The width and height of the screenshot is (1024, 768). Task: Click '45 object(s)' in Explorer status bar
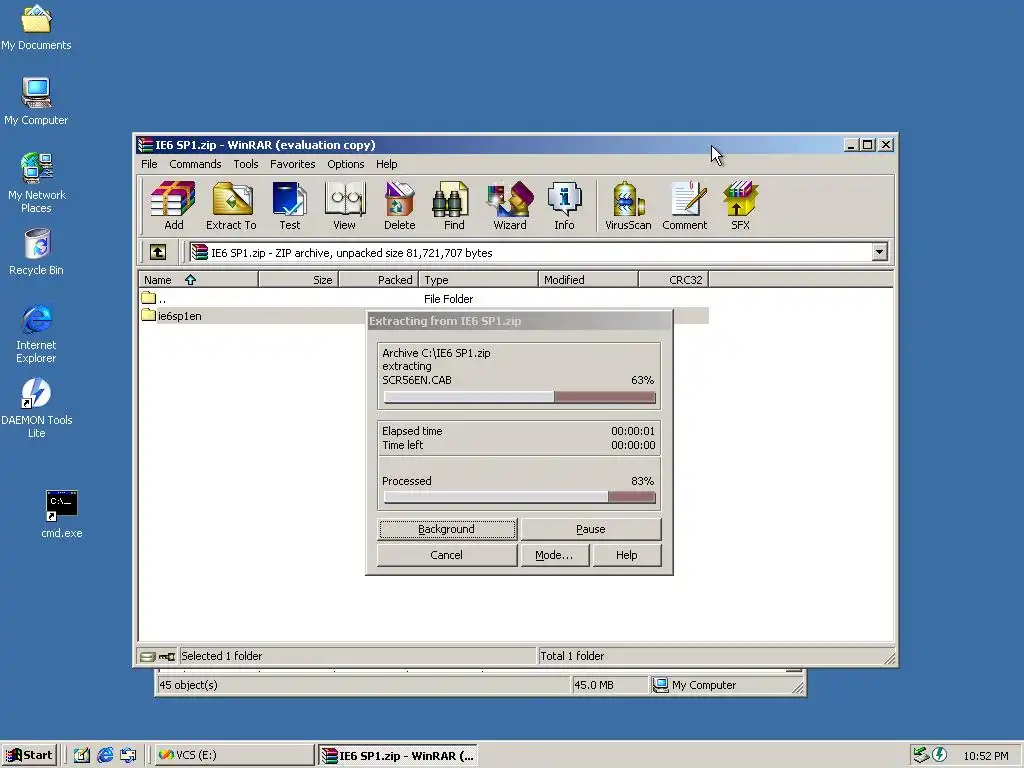click(x=188, y=685)
